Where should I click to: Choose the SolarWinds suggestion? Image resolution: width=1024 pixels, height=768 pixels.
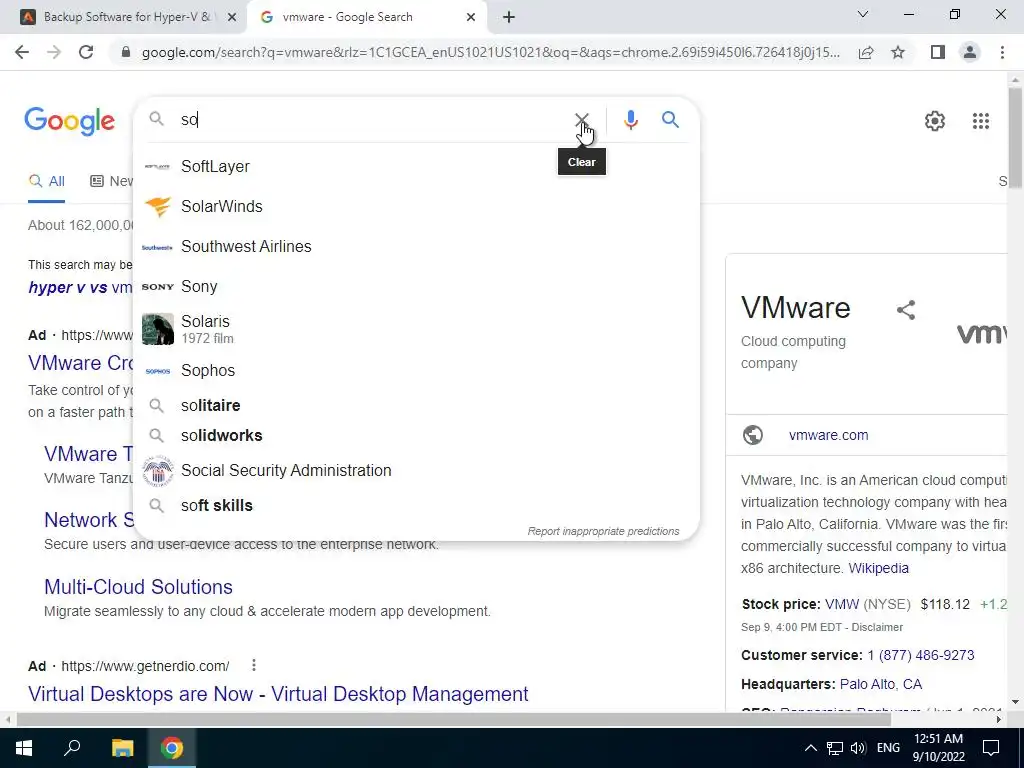(416, 206)
